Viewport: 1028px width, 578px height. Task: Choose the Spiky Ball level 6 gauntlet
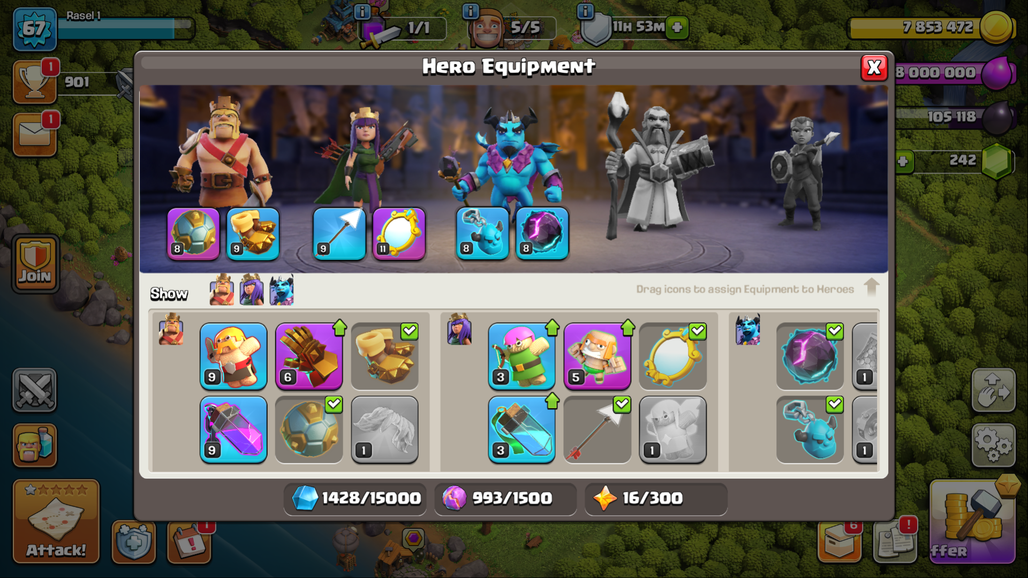(309, 356)
